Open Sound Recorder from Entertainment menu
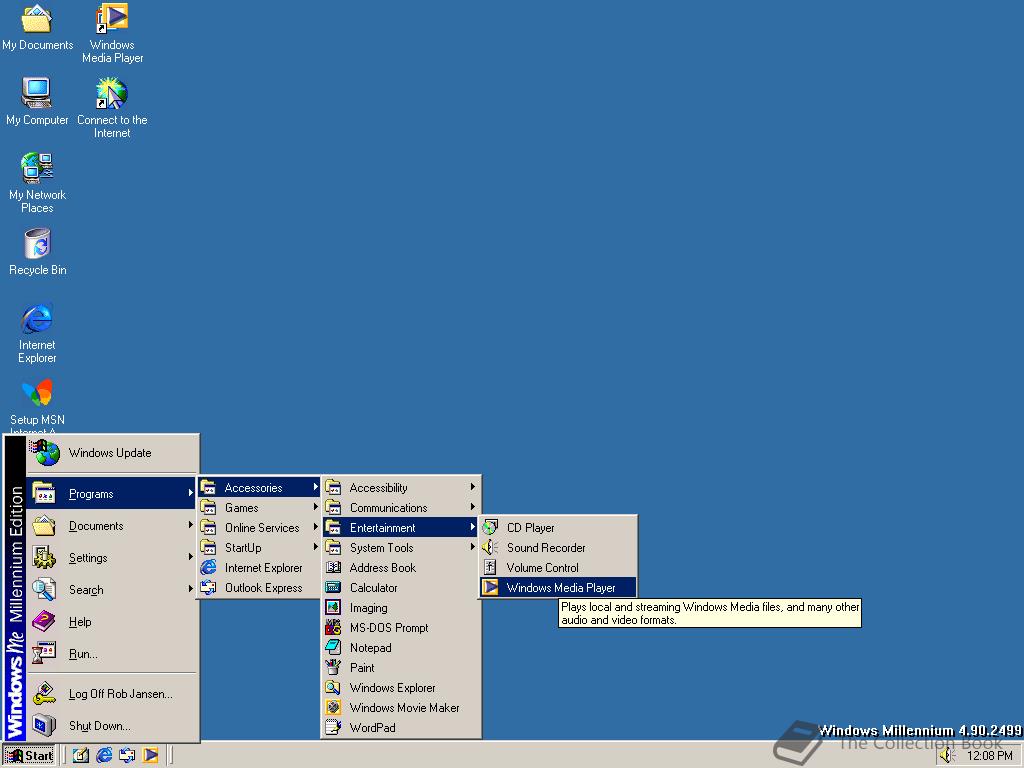The height and width of the screenshot is (768, 1024). tap(558, 548)
